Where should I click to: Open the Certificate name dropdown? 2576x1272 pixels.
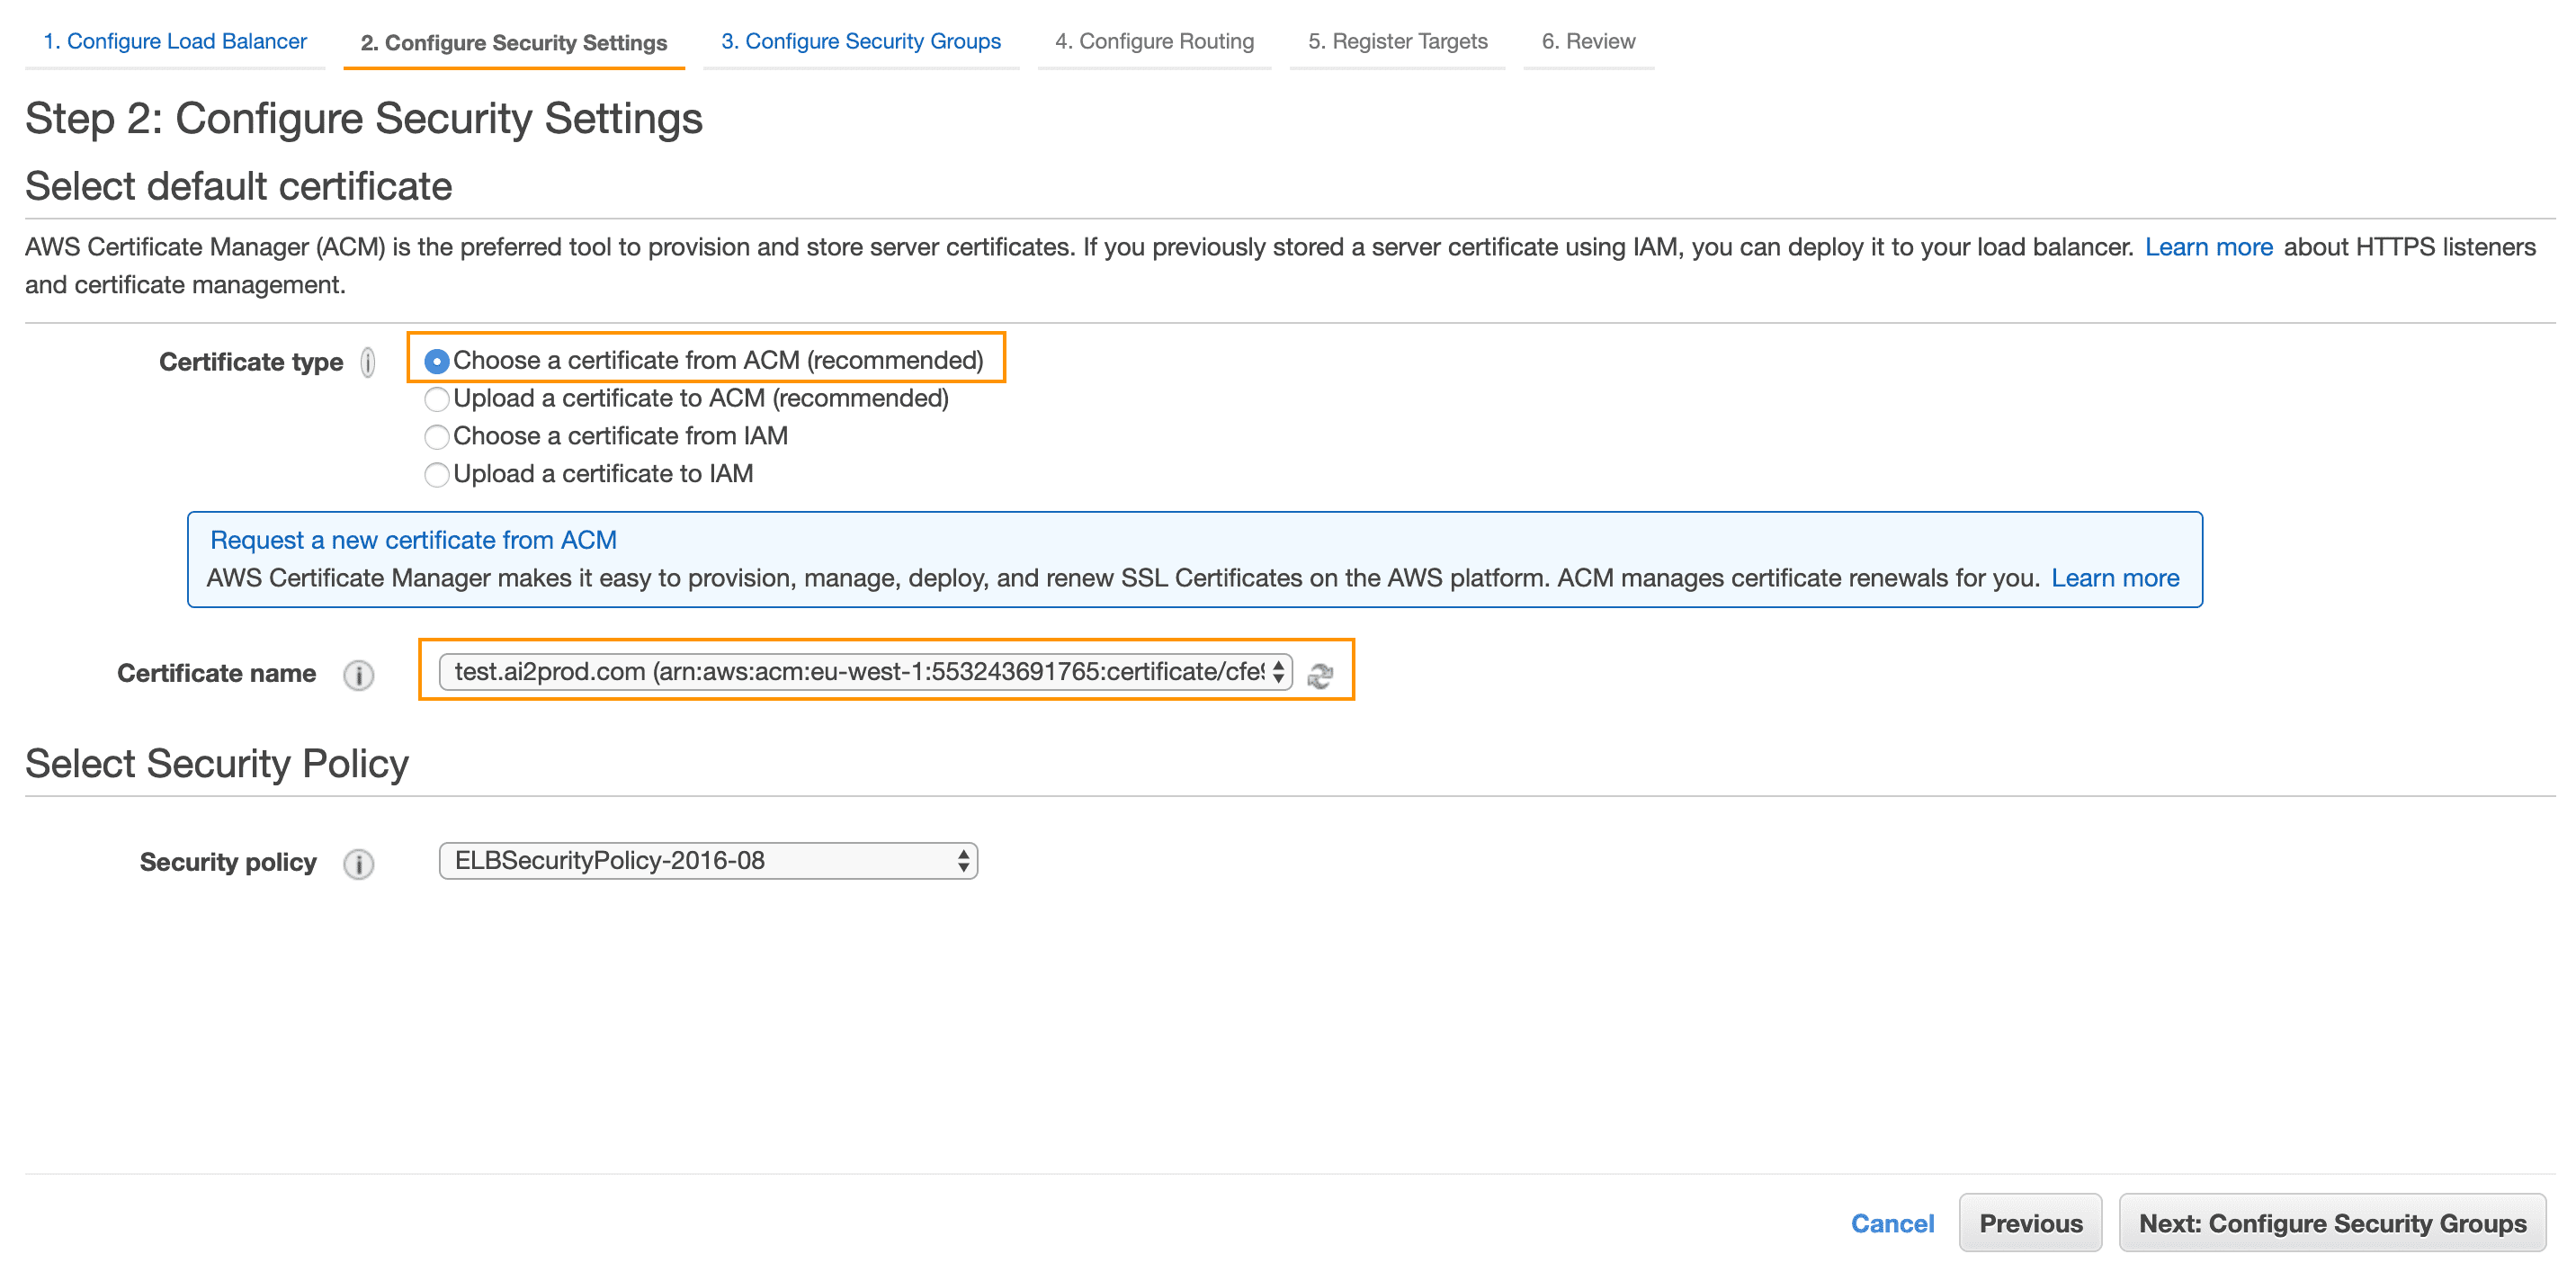[x=866, y=672]
